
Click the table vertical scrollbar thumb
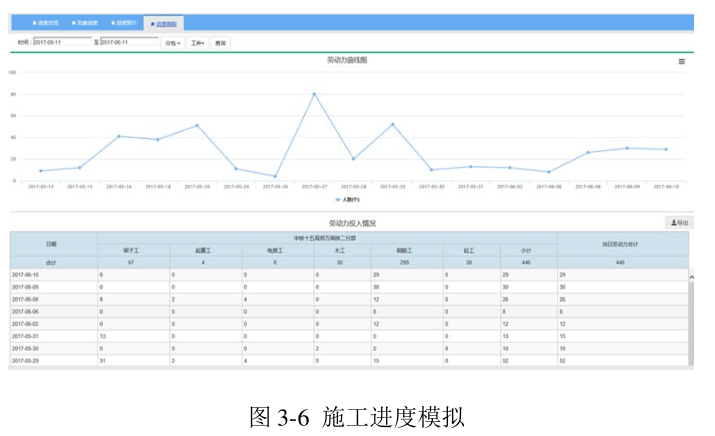[x=691, y=324]
